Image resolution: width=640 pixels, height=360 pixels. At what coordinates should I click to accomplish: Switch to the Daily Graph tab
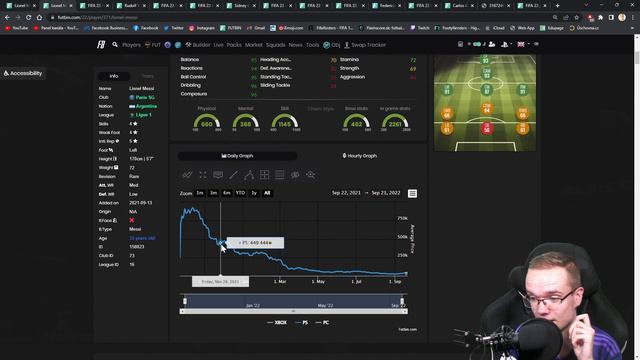(x=237, y=156)
